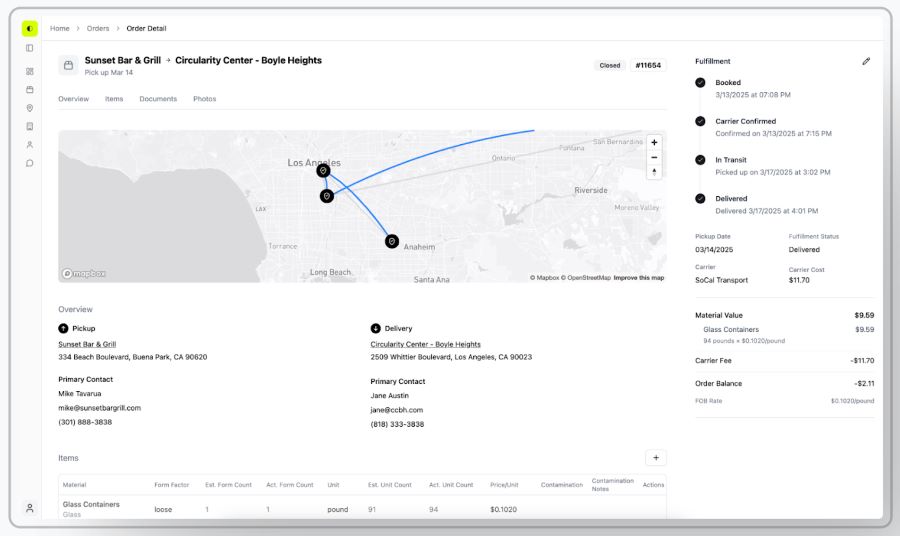Open Circularity Center - Boyle Heights link
Viewport: 900px width, 536px height.
[x=425, y=344]
